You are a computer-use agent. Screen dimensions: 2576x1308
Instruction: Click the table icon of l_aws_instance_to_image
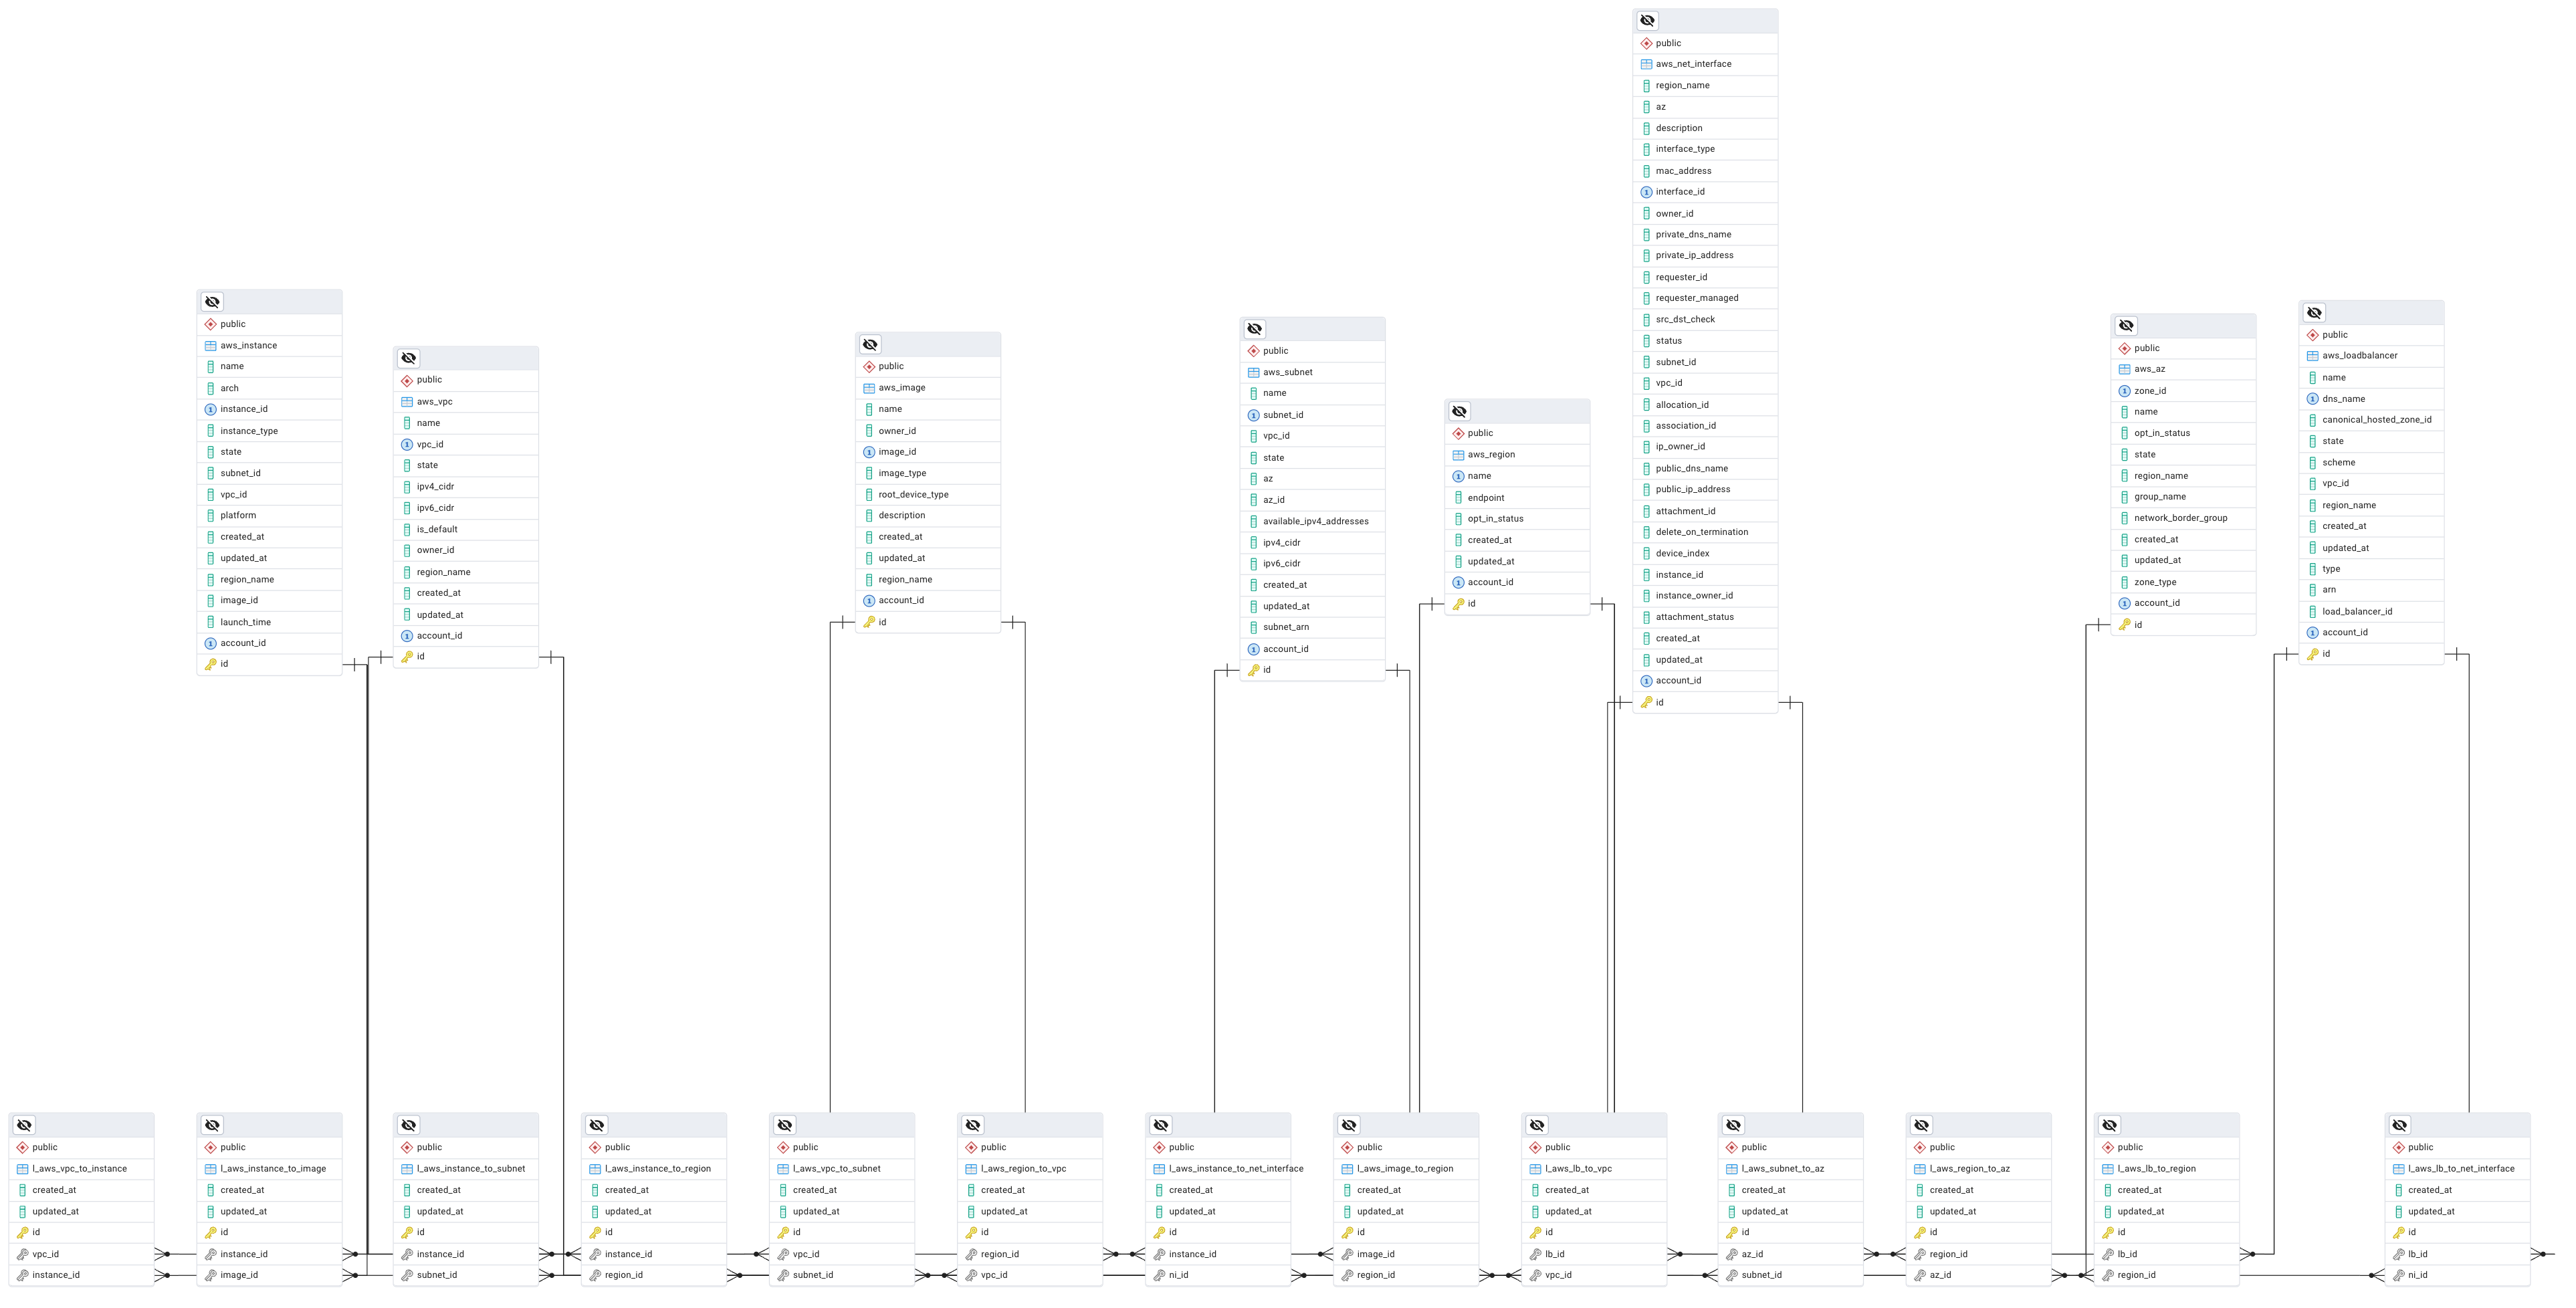[x=210, y=1168]
